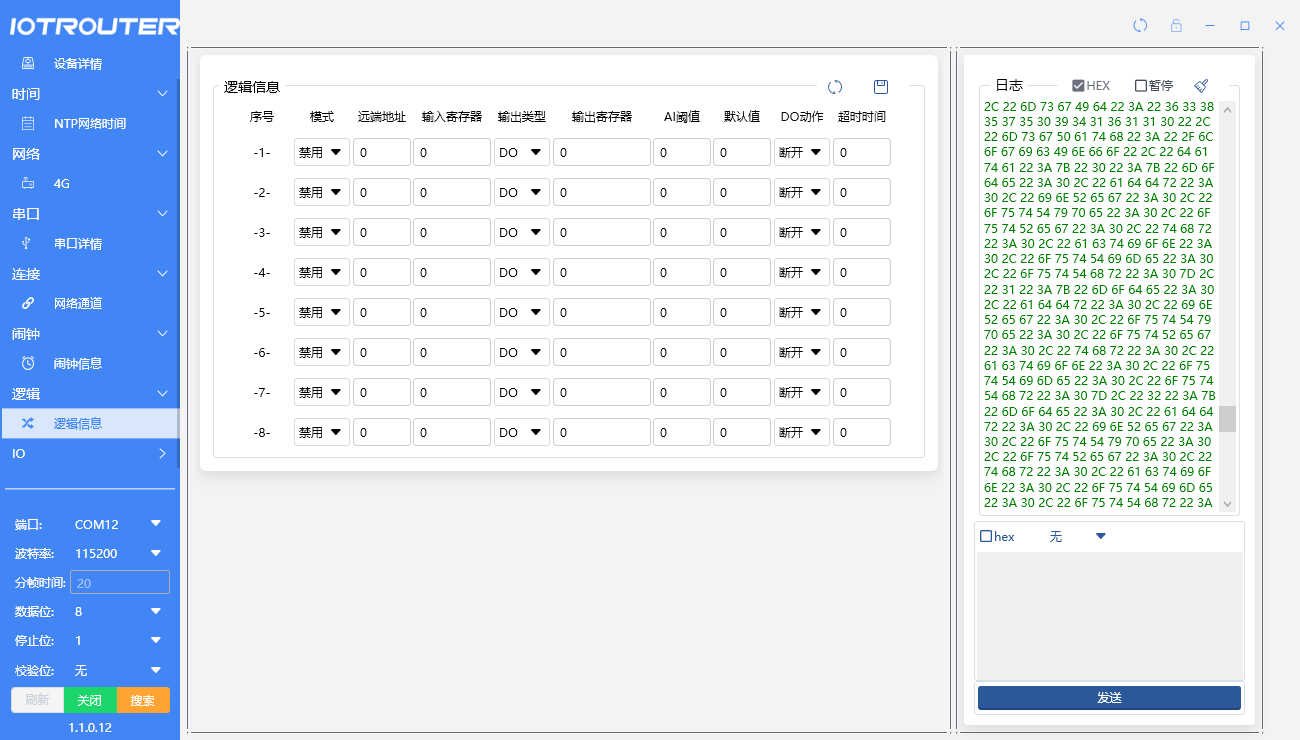Click the sync icon in title bar
The image size is (1300, 740).
tap(1140, 26)
